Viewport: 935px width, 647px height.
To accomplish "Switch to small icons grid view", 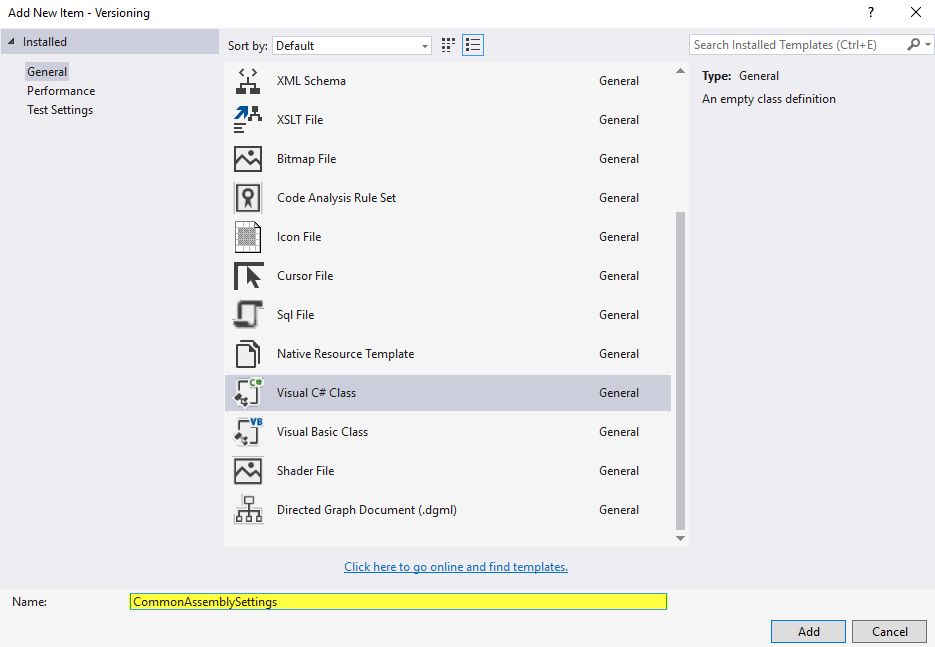I will [x=448, y=45].
